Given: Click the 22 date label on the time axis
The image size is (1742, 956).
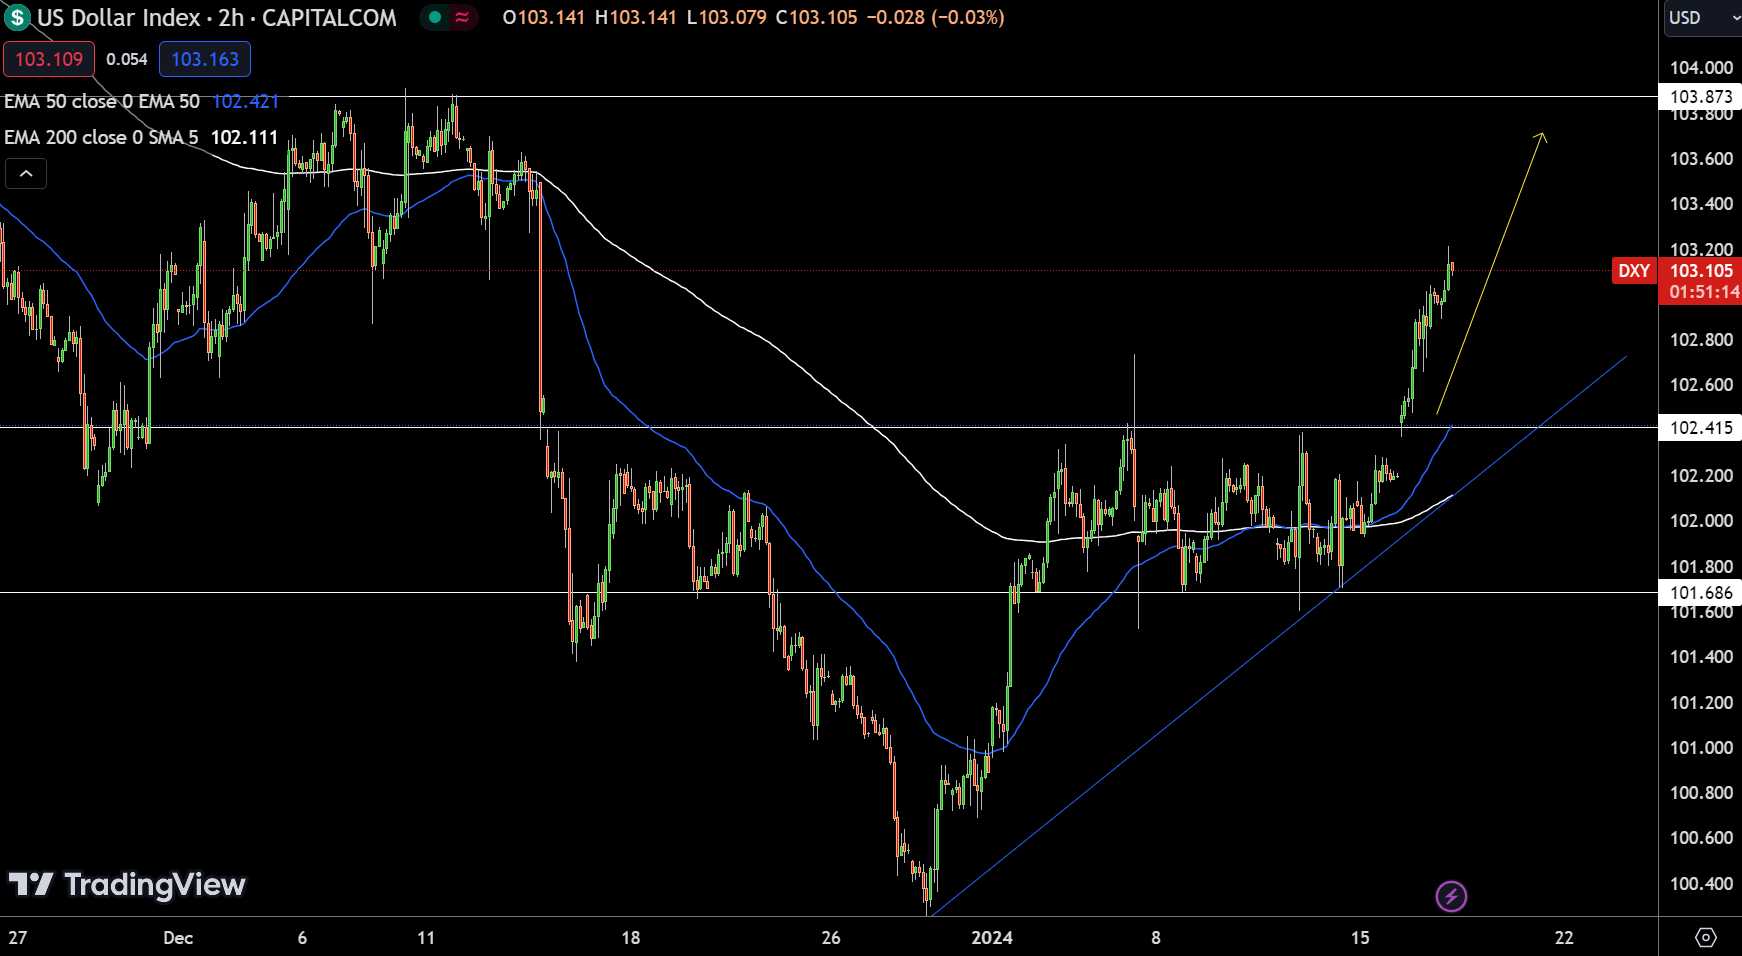Looking at the screenshot, I should (x=1564, y=938).
